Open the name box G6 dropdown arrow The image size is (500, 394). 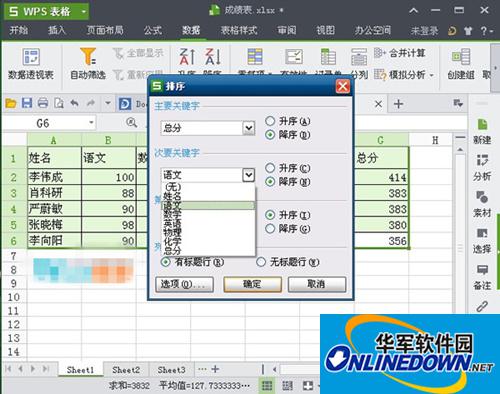click(x=91, y=123)
